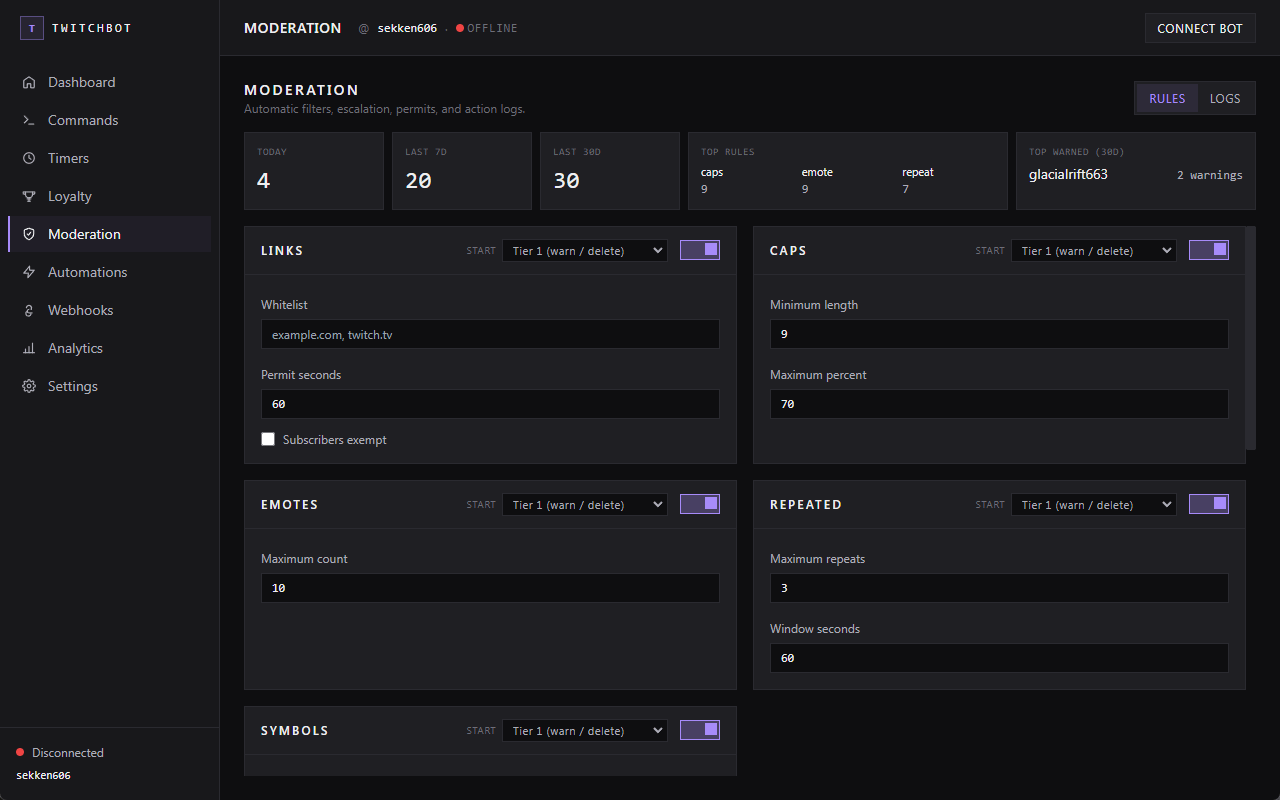The image size is (1280, 800).
Task: Click the LAST 7D count 20
Action: [419, 181]
